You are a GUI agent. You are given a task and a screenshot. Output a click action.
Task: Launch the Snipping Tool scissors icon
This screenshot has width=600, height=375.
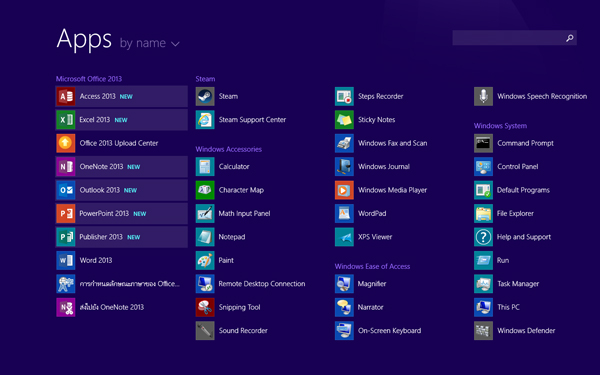205,307
